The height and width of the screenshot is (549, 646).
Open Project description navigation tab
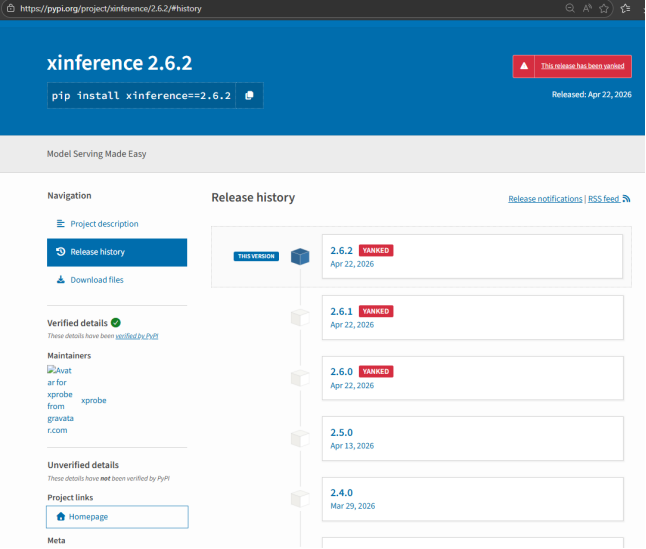104,224
